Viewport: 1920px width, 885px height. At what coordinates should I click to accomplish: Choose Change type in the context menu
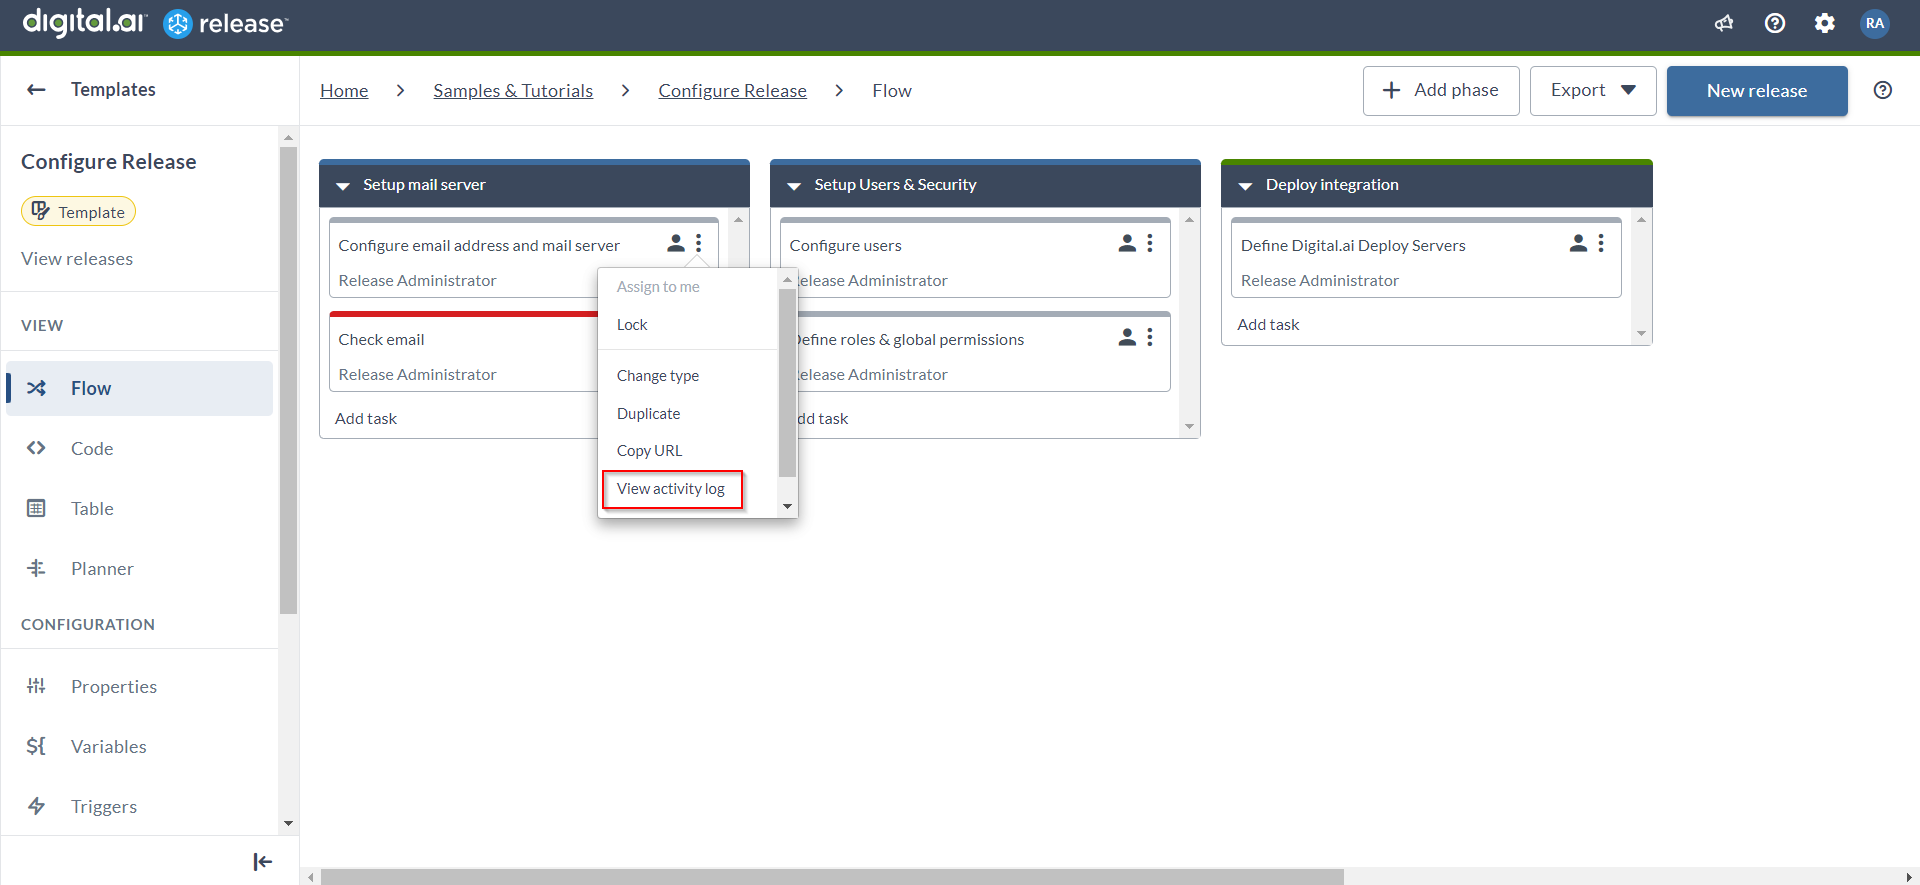pyautogui.click(x=658, y=376)
